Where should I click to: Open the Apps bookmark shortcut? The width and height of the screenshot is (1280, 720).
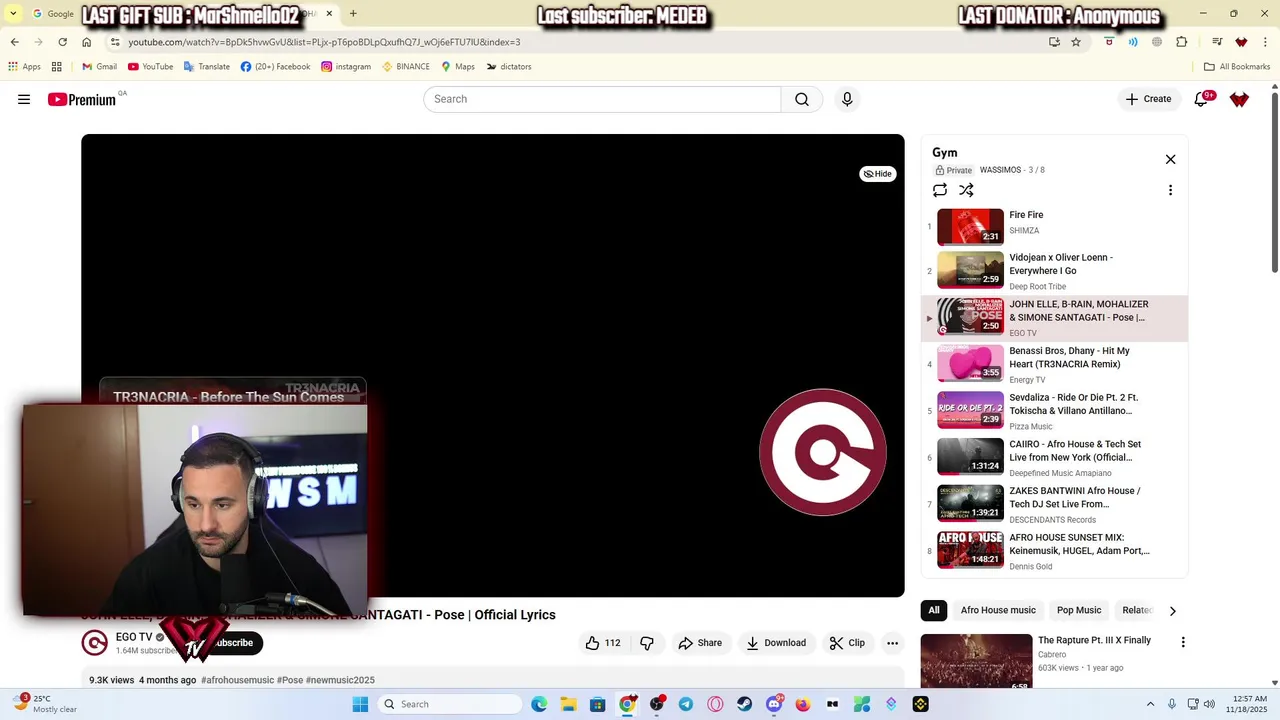(24, 67)
